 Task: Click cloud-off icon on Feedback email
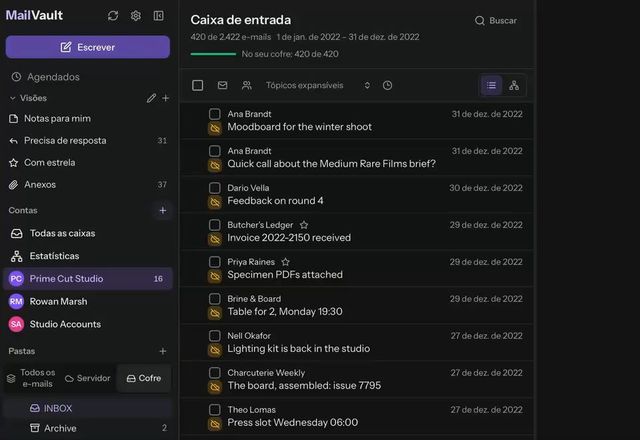[x=215, y=202]
